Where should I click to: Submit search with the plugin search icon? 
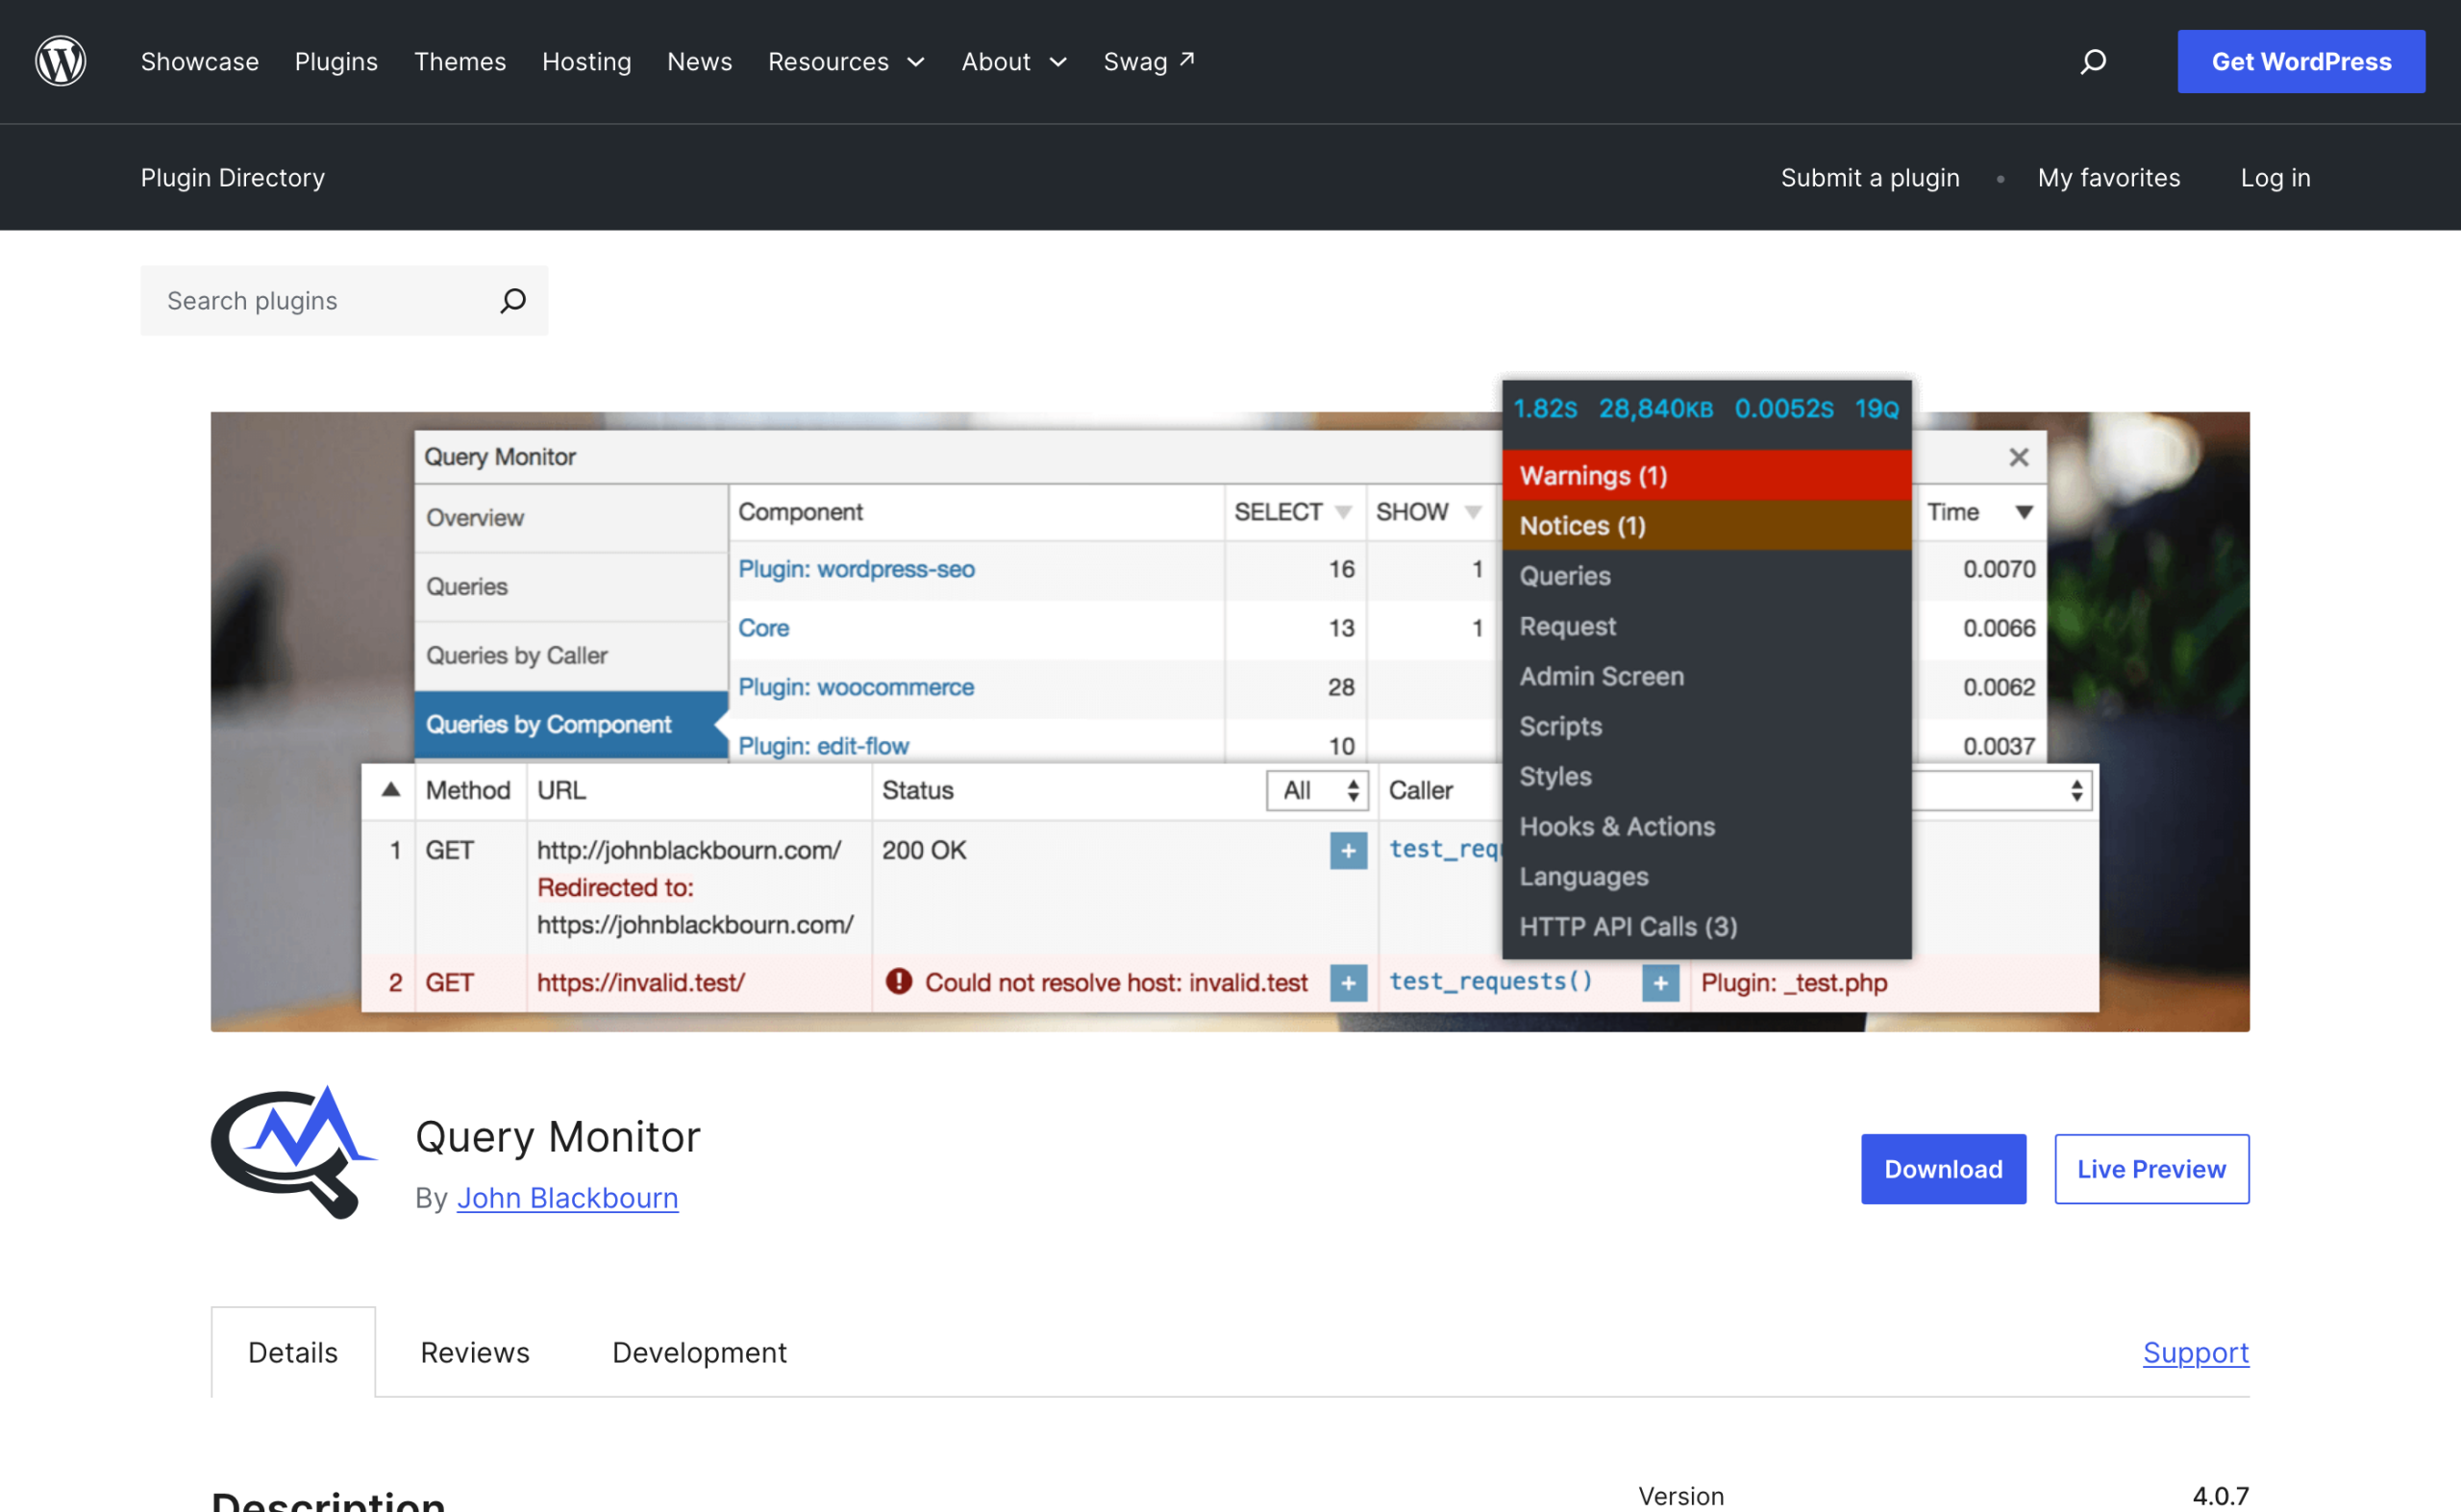coord(513,301)
